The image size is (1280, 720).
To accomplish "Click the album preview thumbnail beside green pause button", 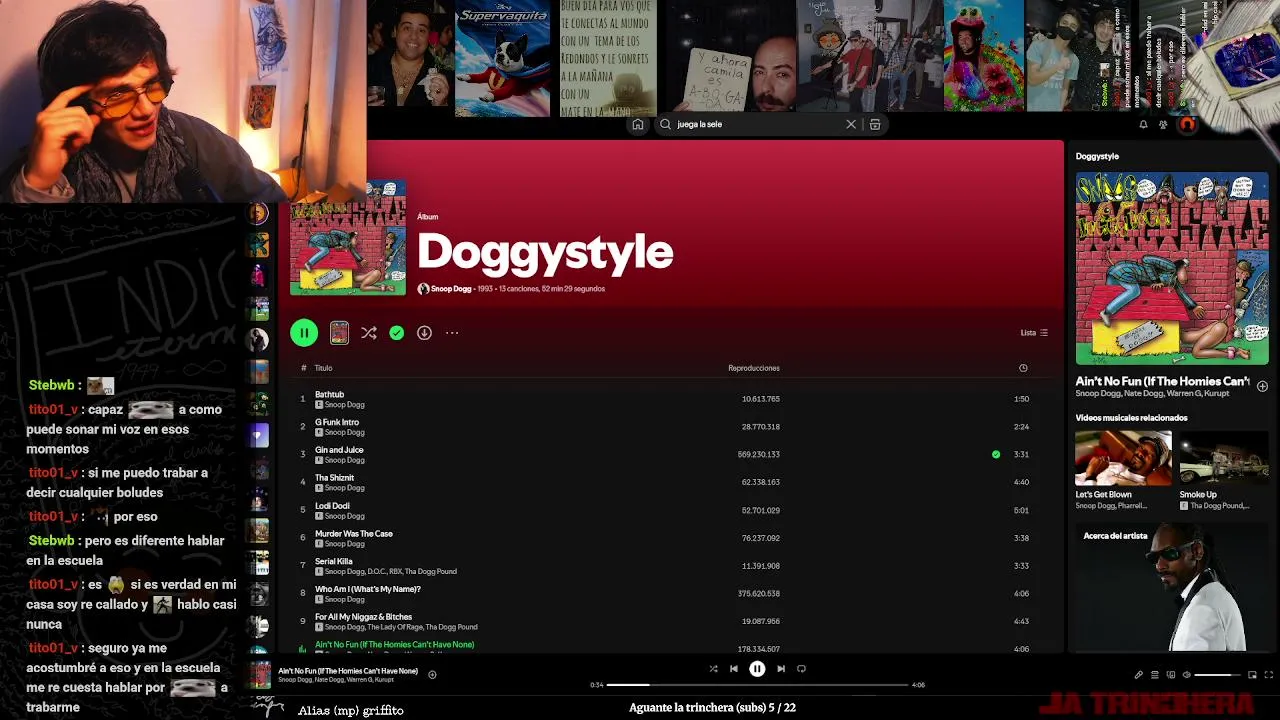I will point(340,333).
